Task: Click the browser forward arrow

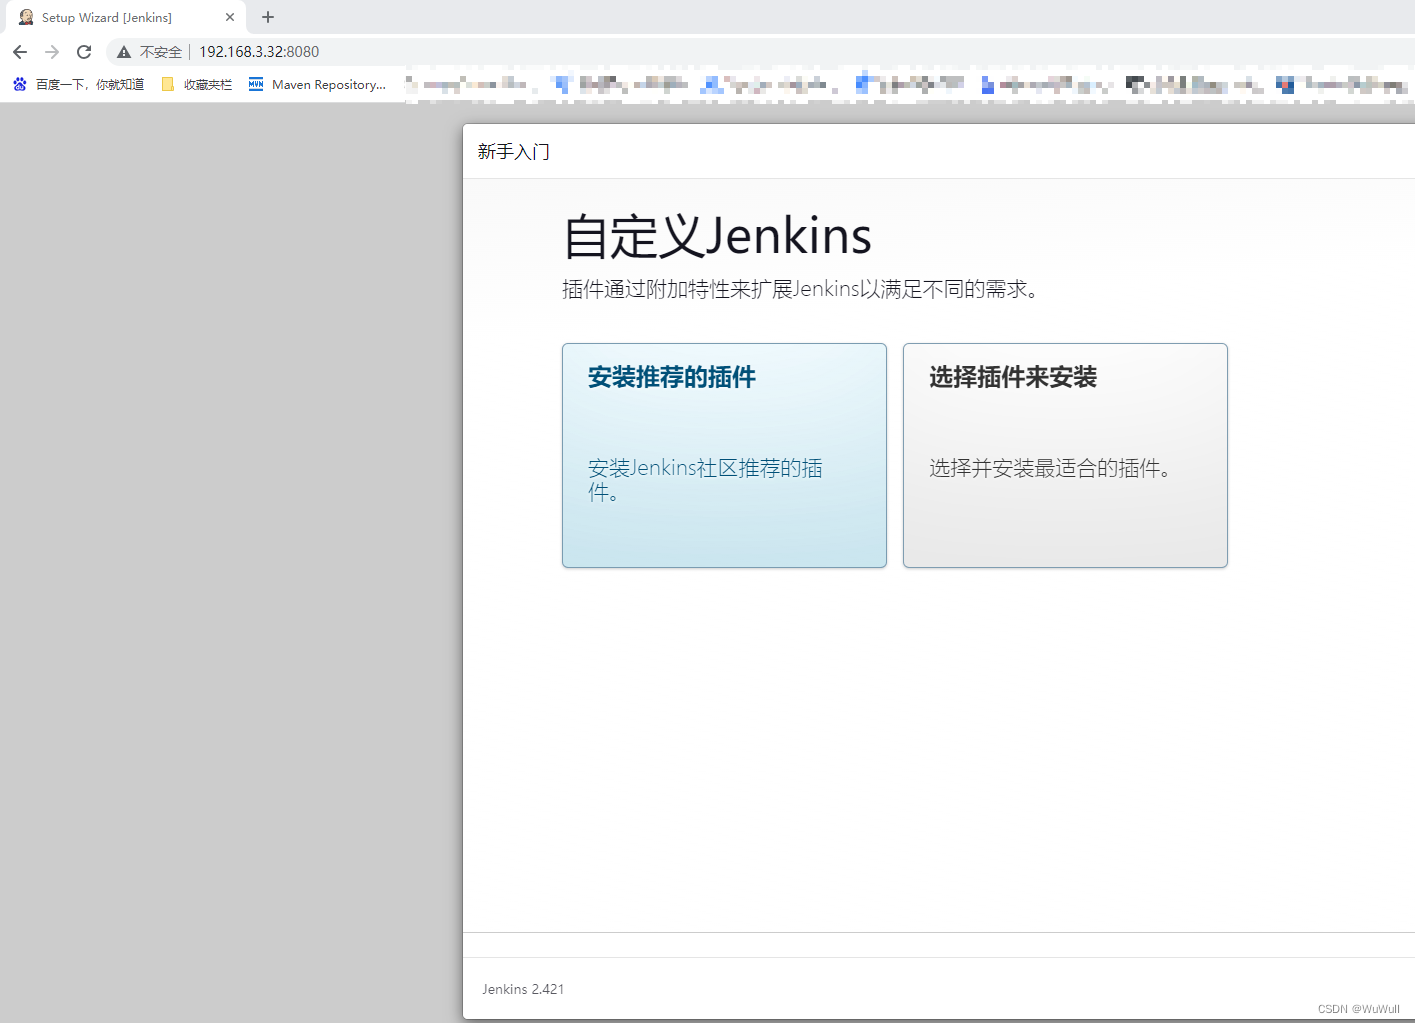Action: pos(52,52)
